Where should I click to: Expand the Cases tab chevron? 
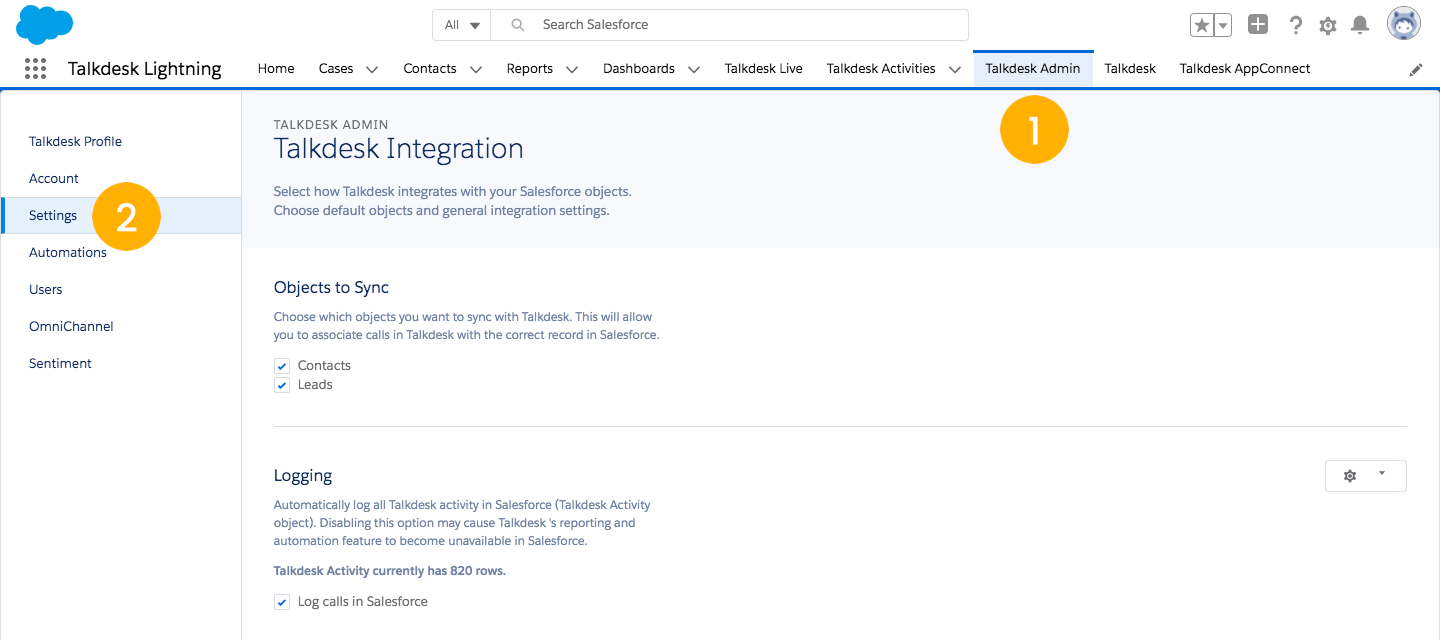[372, 69]
